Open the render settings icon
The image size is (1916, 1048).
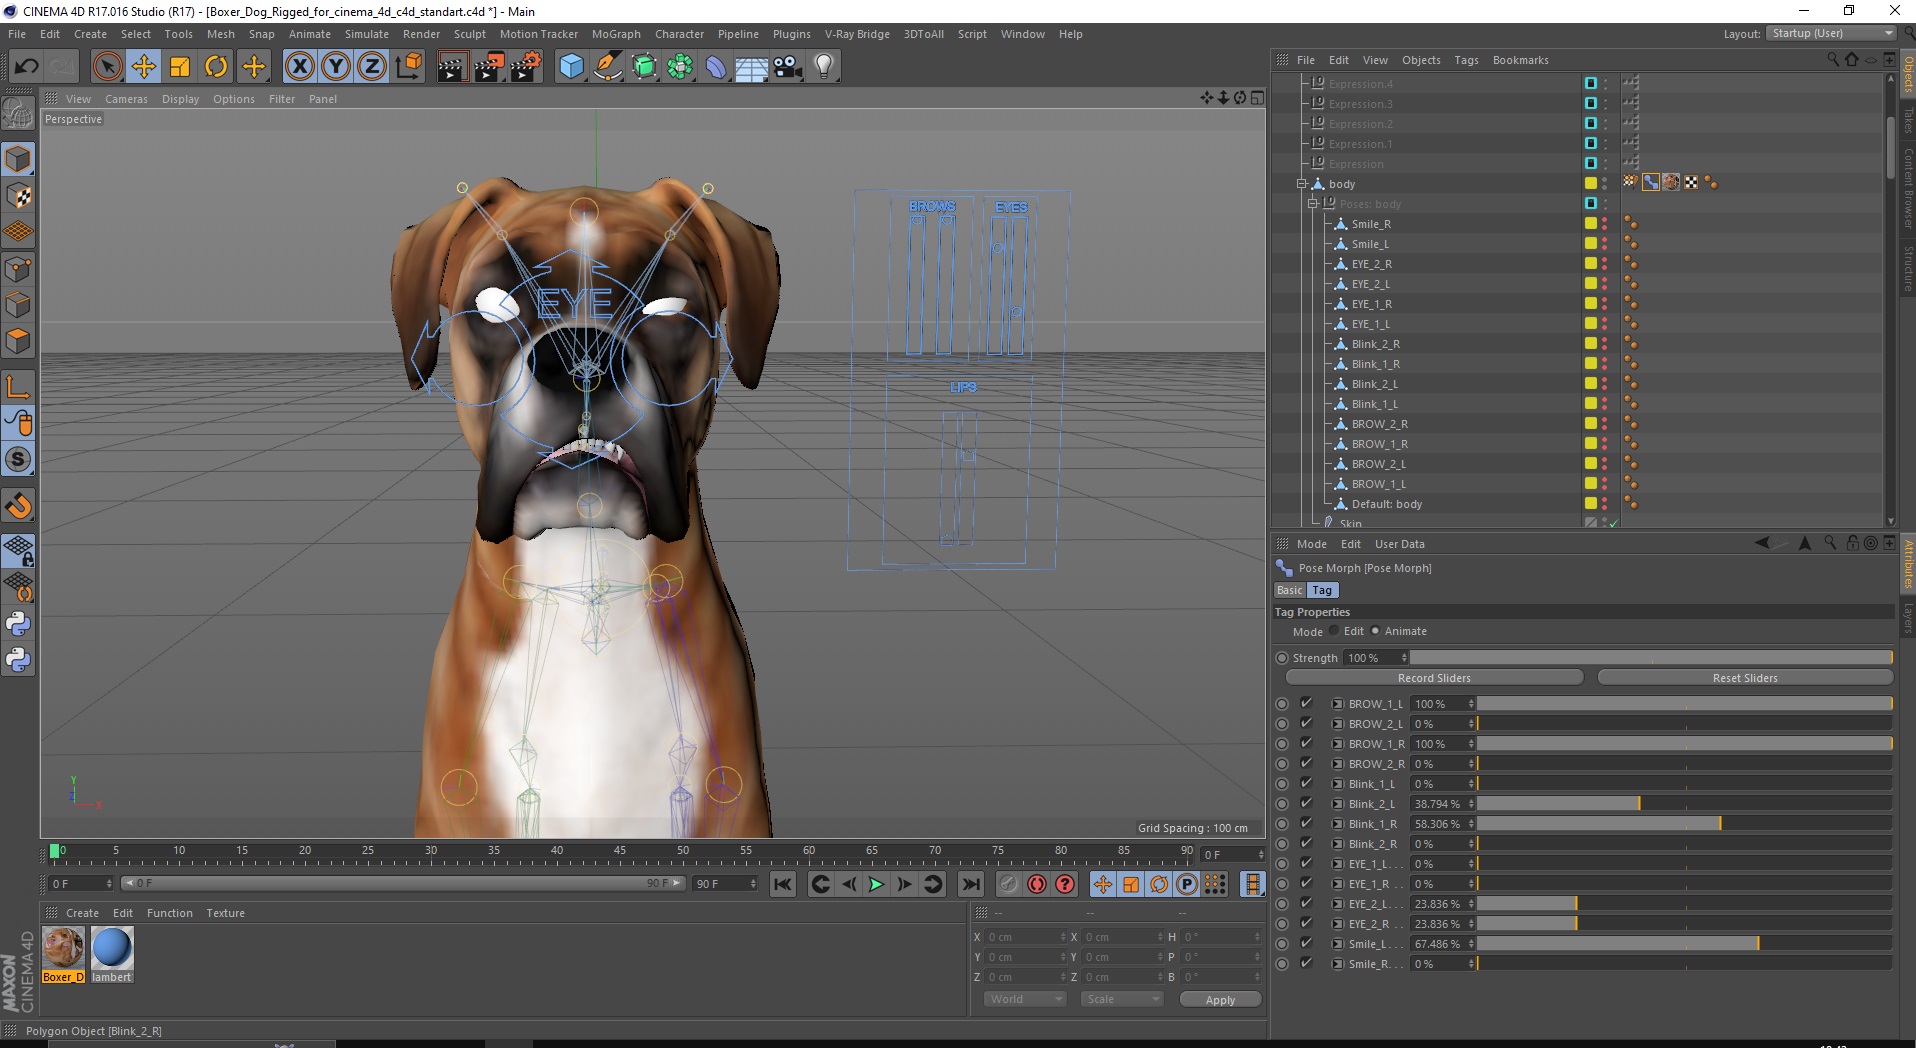tap(526, 67)
